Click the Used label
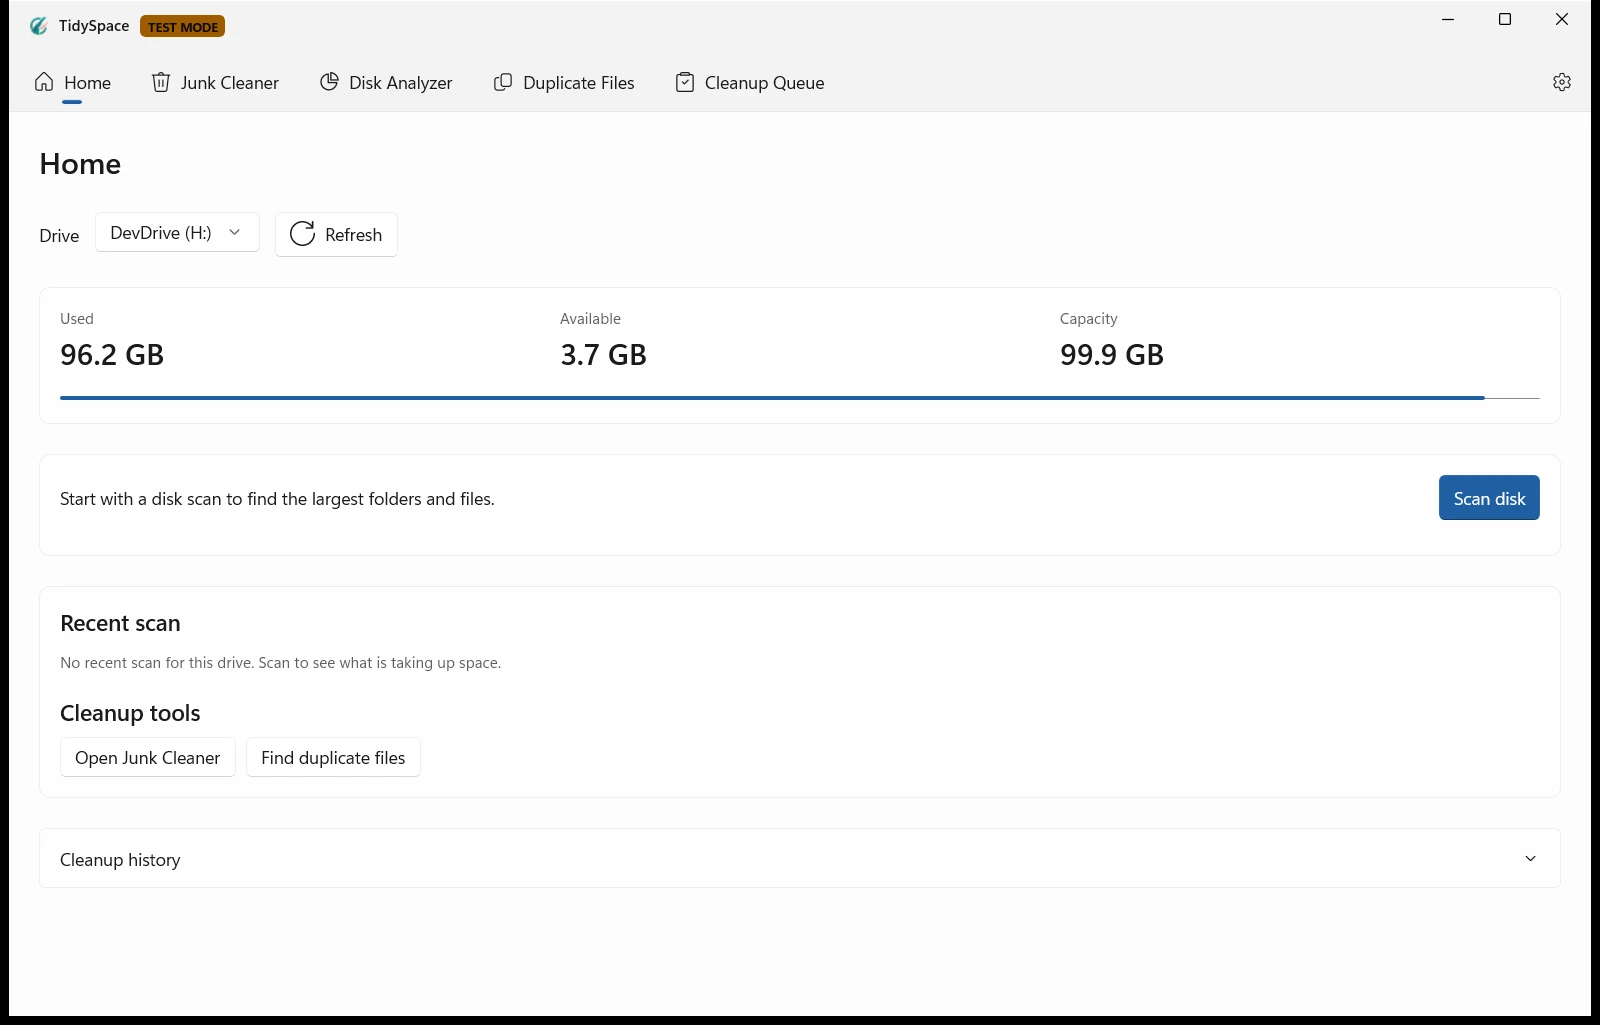This screenshot has height=1025, width=1600. (x=77, y=319)
